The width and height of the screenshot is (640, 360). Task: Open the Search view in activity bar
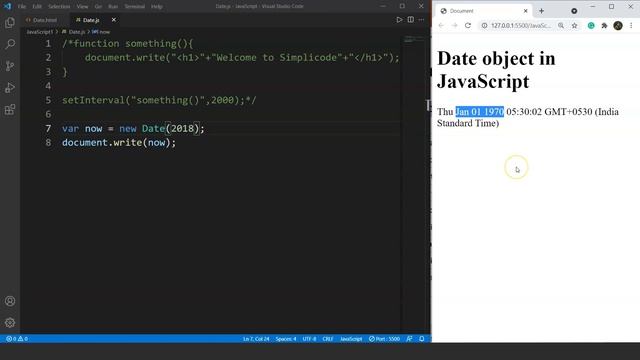coord(10,44)
